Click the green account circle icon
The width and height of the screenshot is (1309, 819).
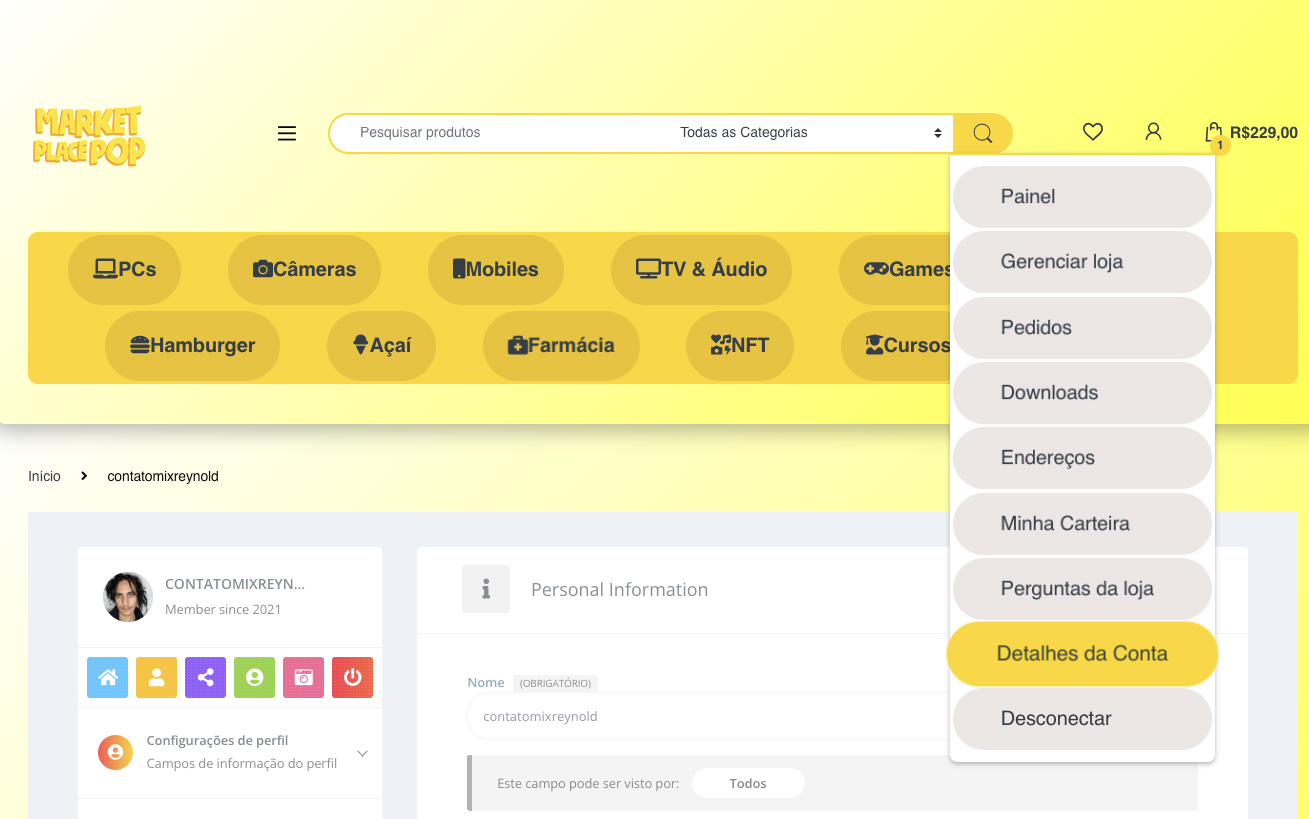click(x=254, y=677)
